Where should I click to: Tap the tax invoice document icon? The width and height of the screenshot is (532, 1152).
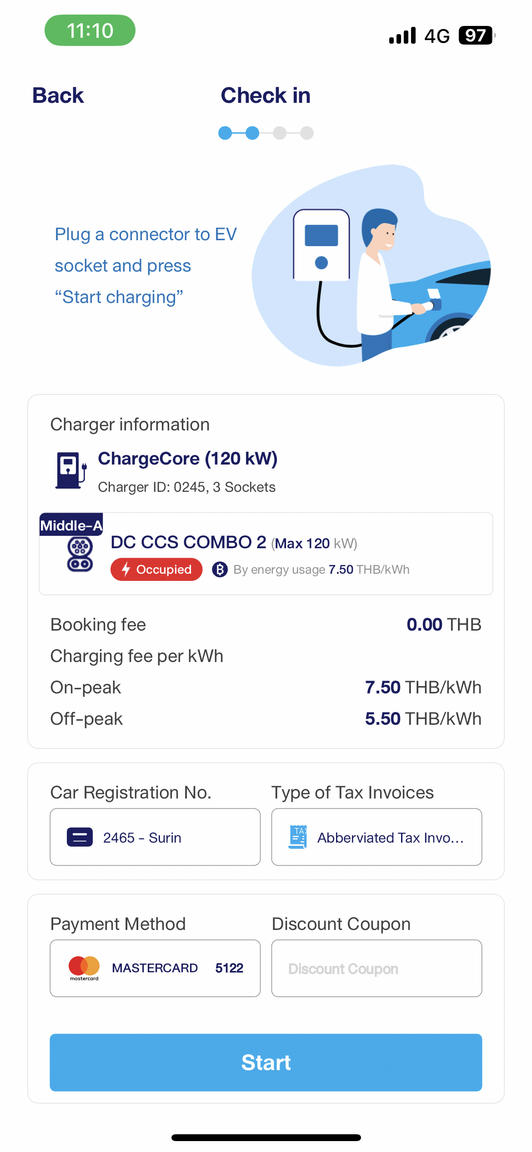pyautogui.click(x=298, y=838)
